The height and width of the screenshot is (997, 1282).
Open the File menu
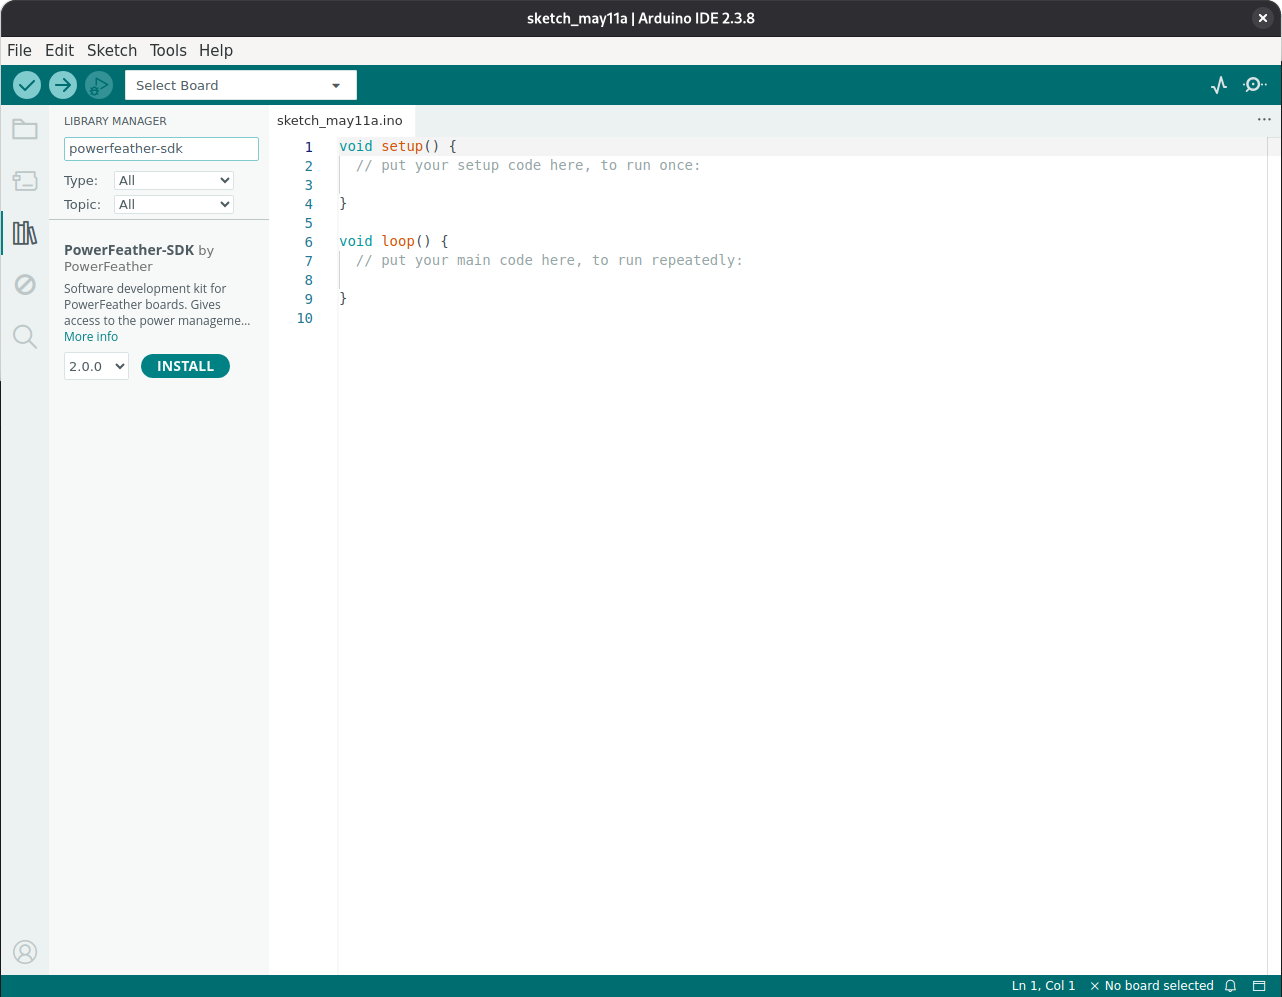click(19, 50)
